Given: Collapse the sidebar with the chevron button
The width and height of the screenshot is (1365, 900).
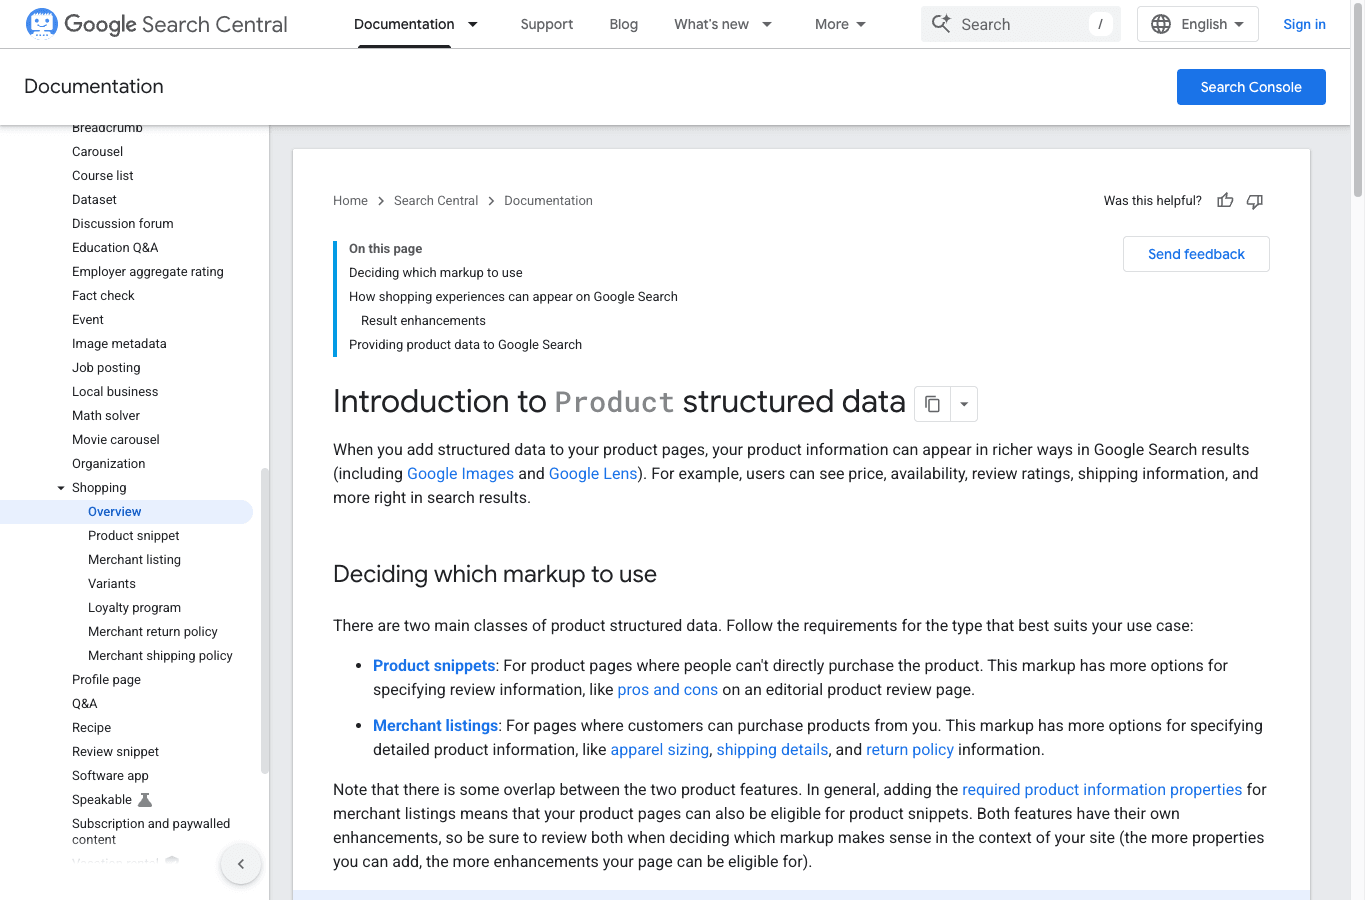Looking at the screenshot, I should [x=241, y=864].
